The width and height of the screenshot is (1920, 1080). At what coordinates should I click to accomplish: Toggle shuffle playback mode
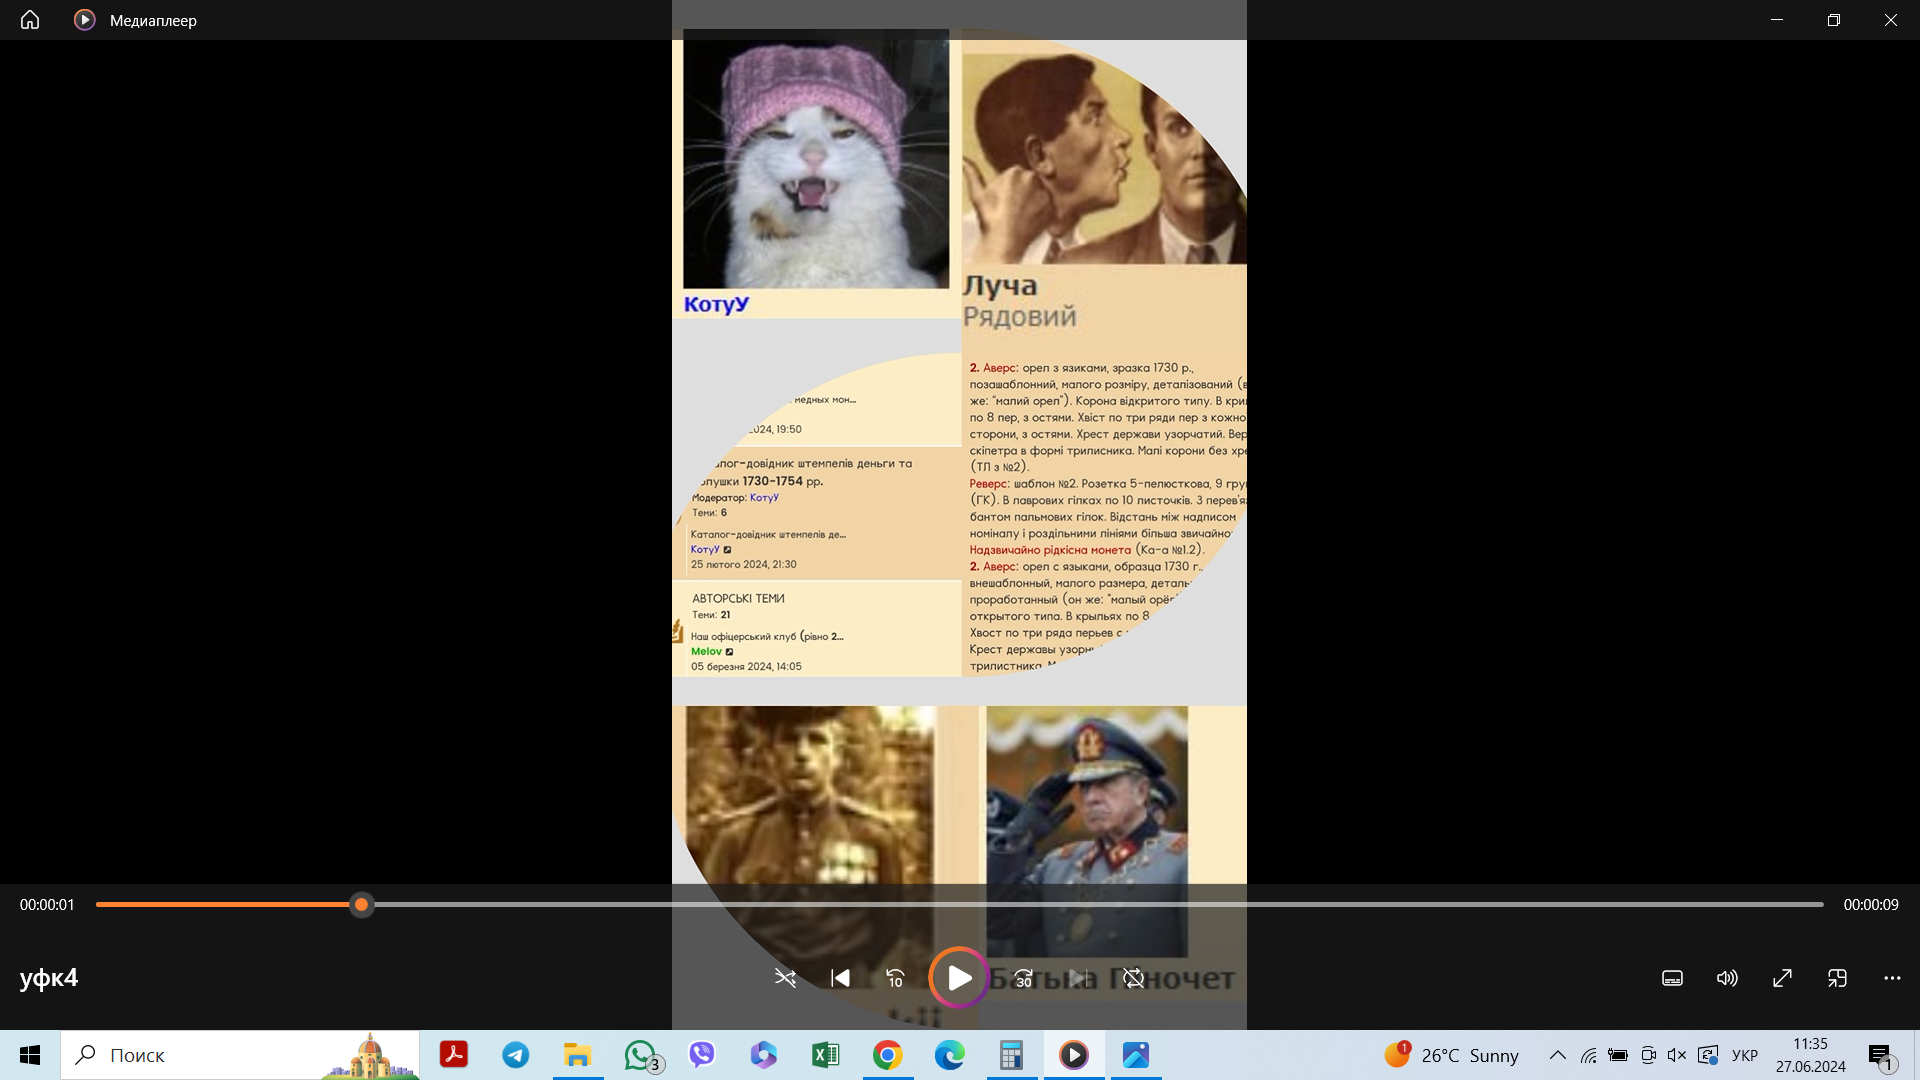pos(785,978)
